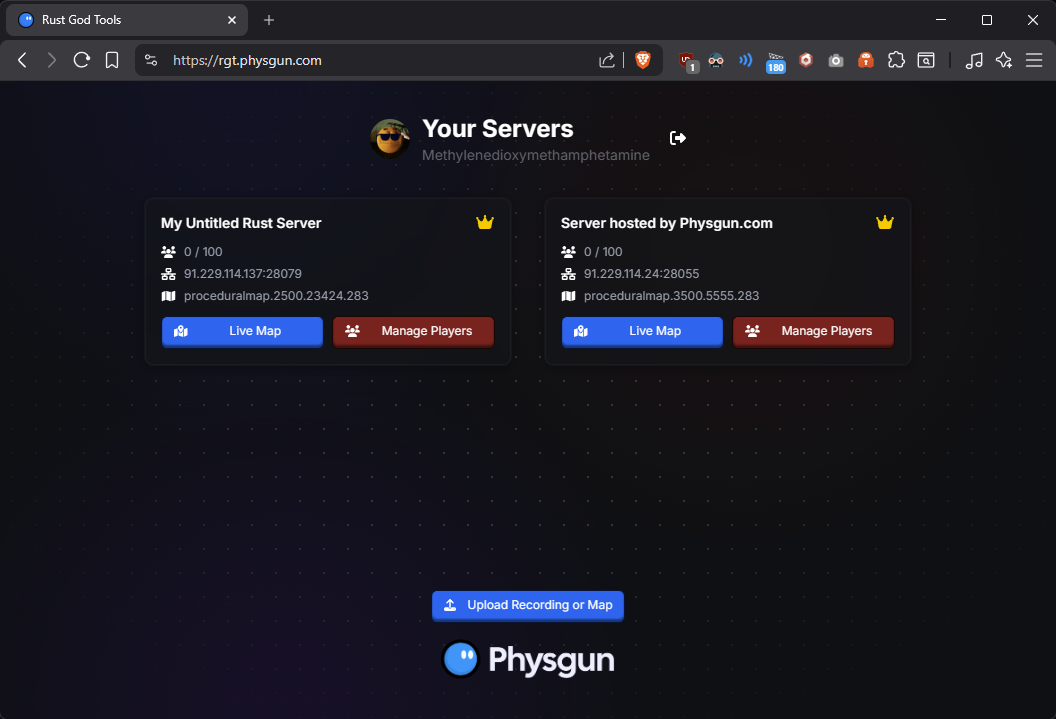Click the music note playlist icon
This screenshot has height=719, width=1056.
coord(974,60)
